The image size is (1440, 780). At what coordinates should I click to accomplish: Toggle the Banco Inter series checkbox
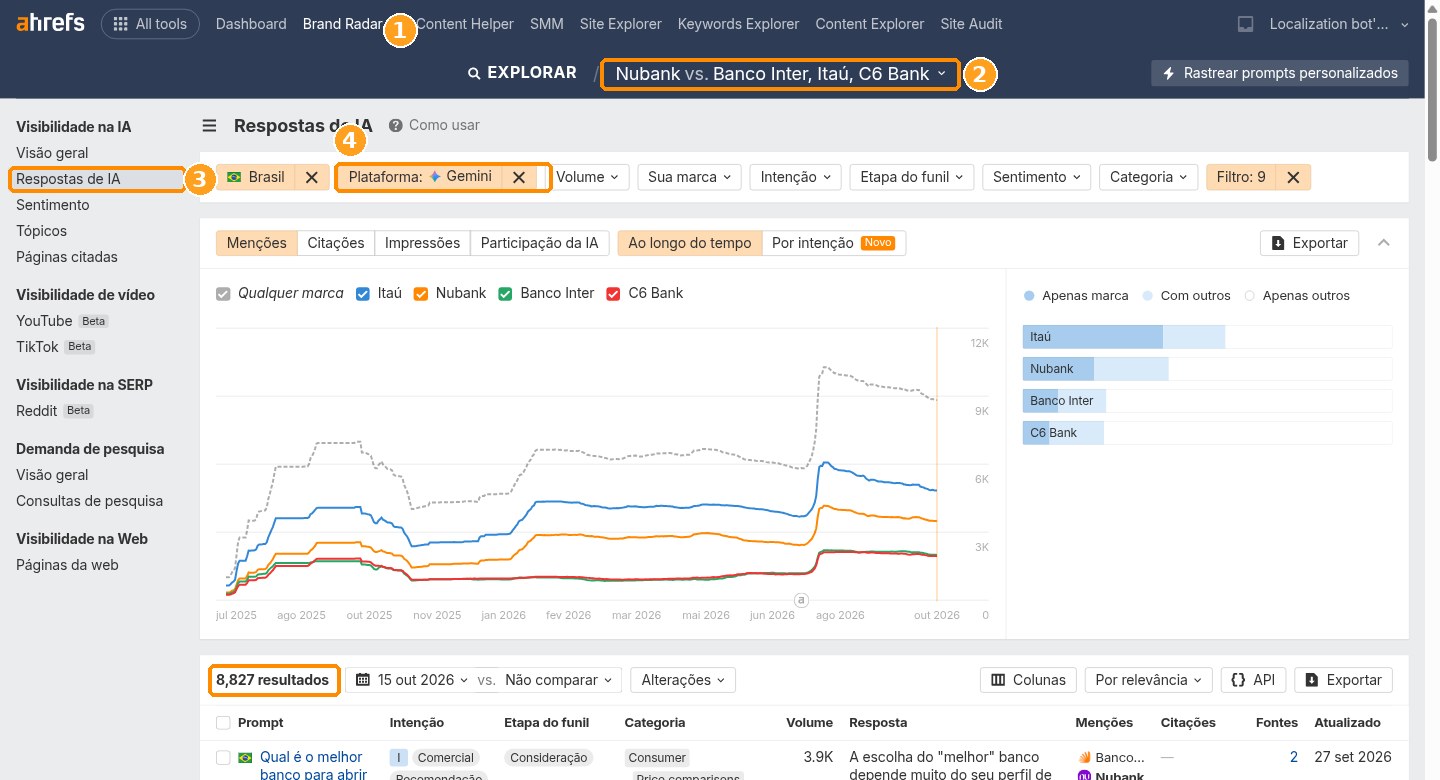click(x=505, y=294)
